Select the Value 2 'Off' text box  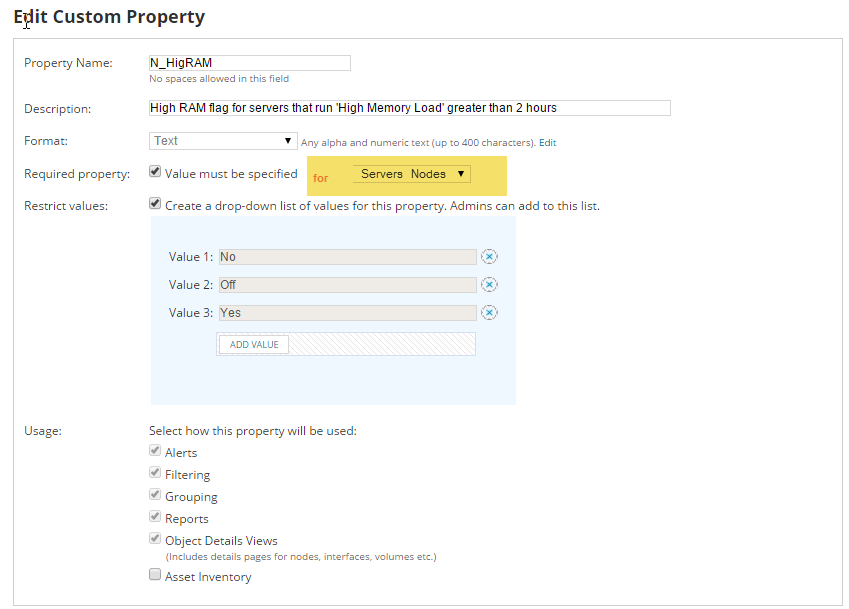(x=348, y=285)
